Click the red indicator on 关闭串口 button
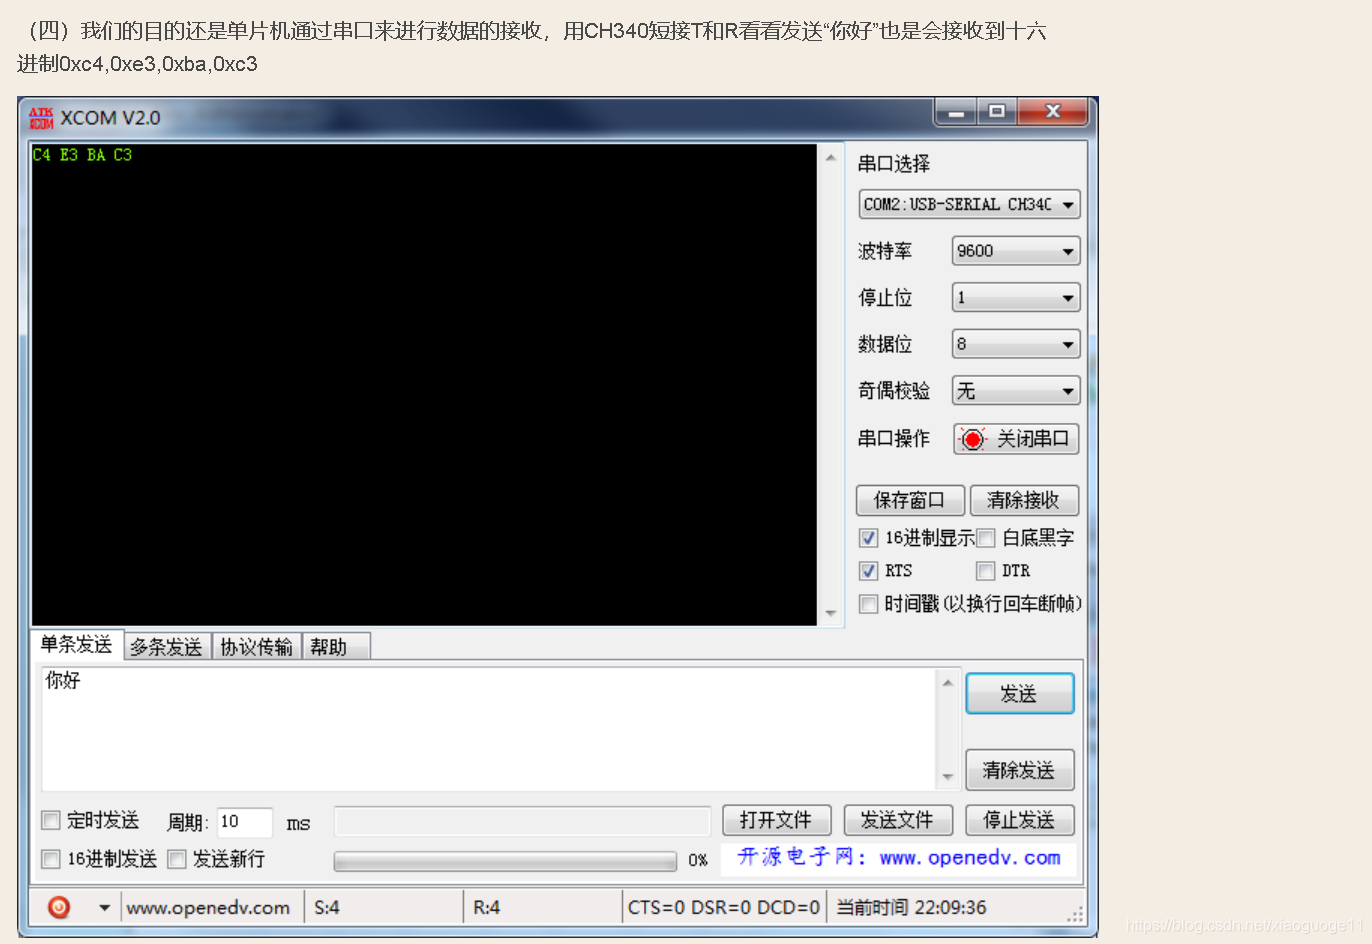The height and width of the screenshot is (944, 1372). coord(973,439)
